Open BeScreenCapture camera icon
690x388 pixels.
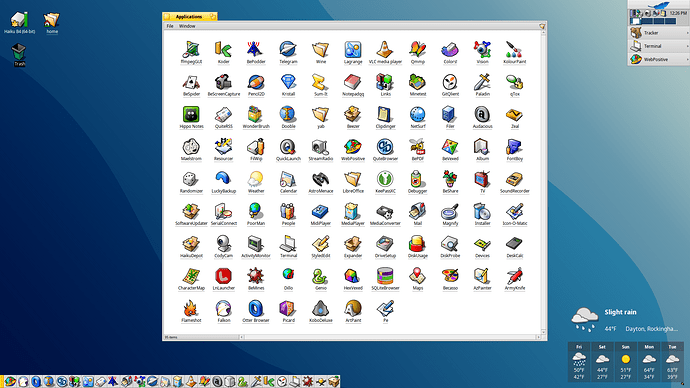(x=224, y=82)
